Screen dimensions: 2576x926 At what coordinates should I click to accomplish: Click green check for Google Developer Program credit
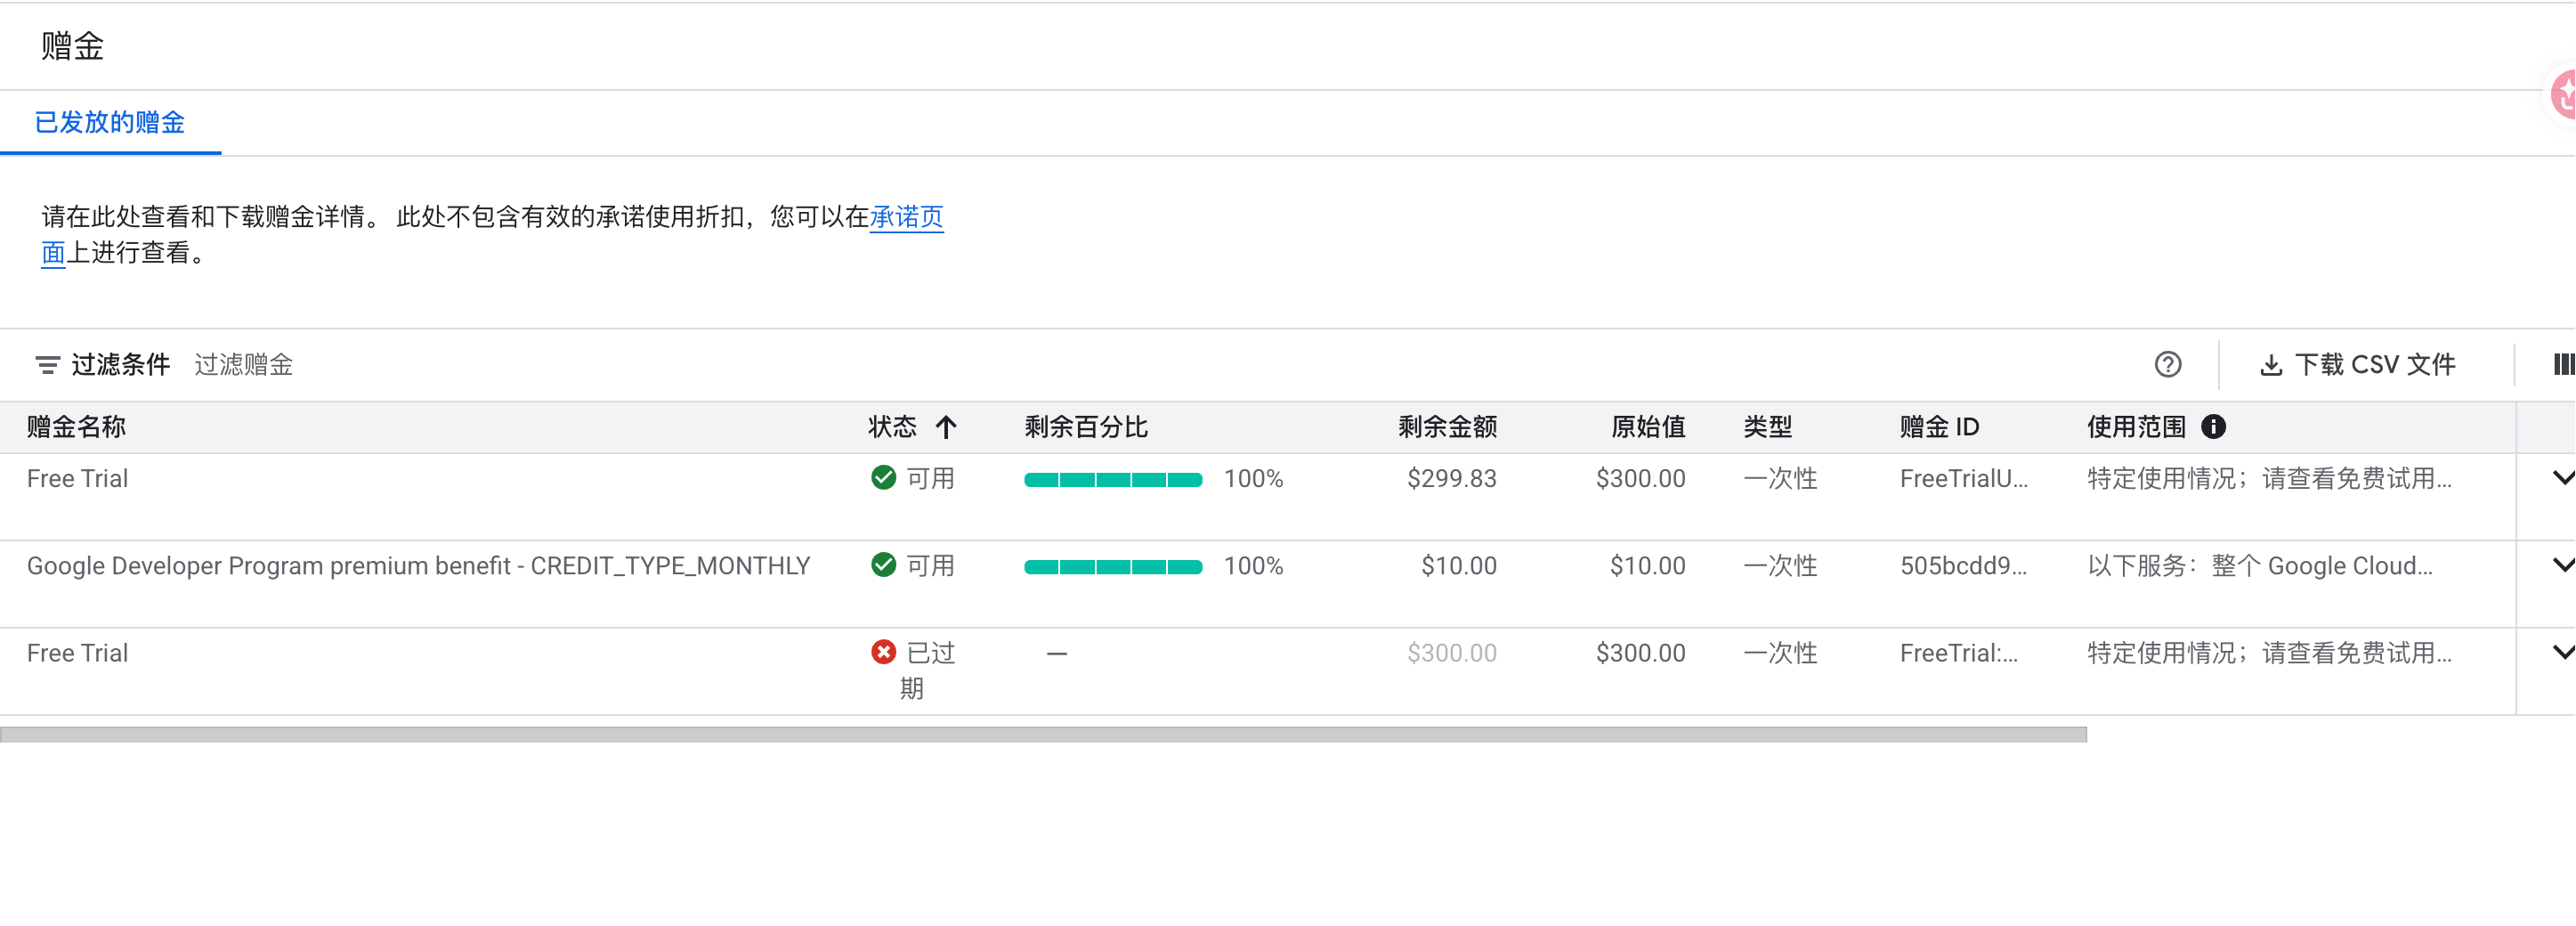pos(883,565)
